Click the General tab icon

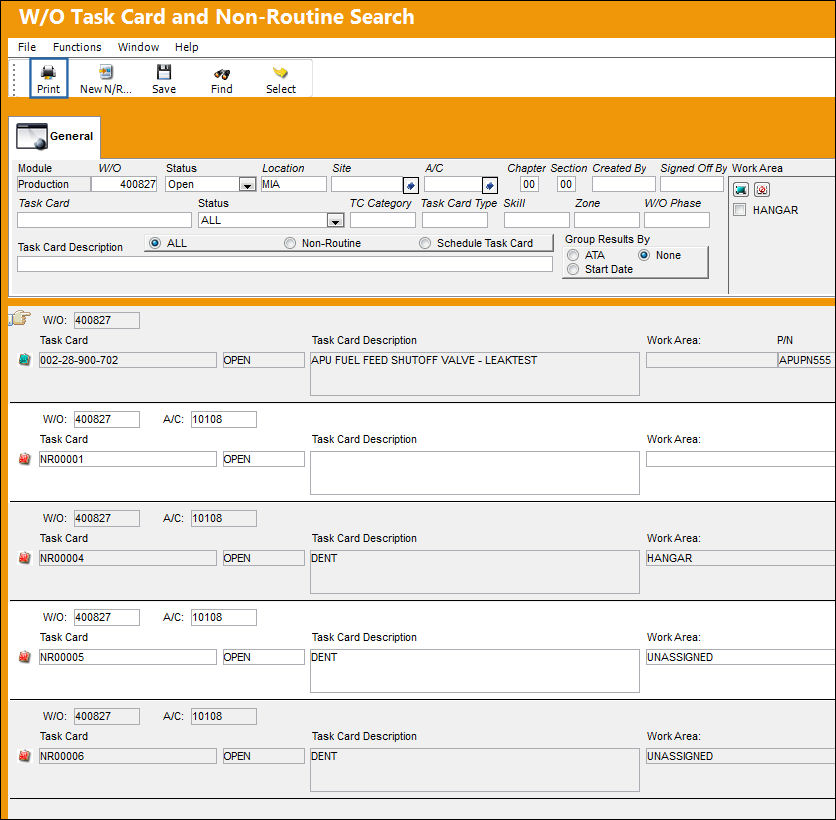[x=32, y=136]
